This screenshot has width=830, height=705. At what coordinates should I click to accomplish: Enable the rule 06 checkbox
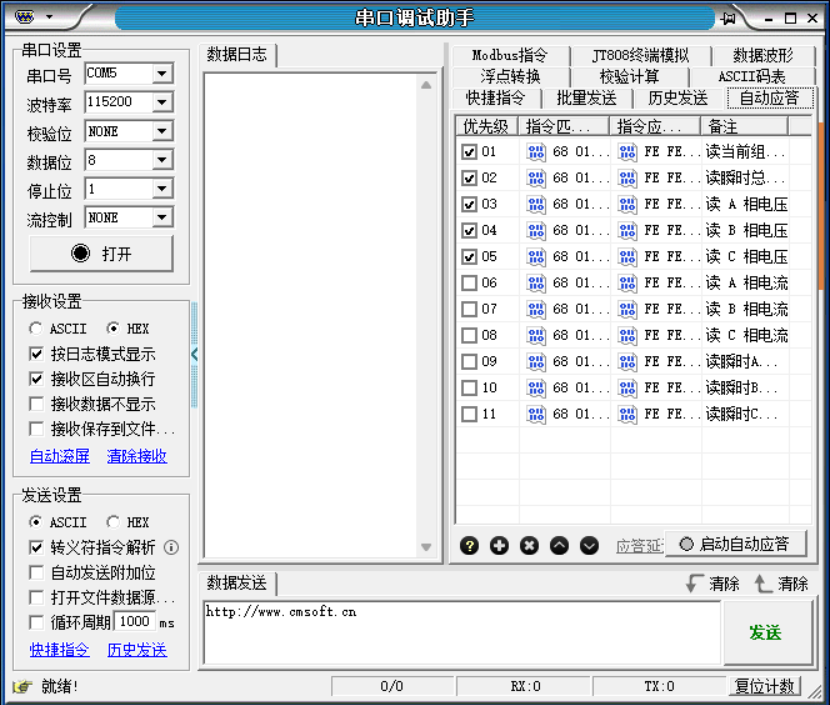click(x=469, y=283)
